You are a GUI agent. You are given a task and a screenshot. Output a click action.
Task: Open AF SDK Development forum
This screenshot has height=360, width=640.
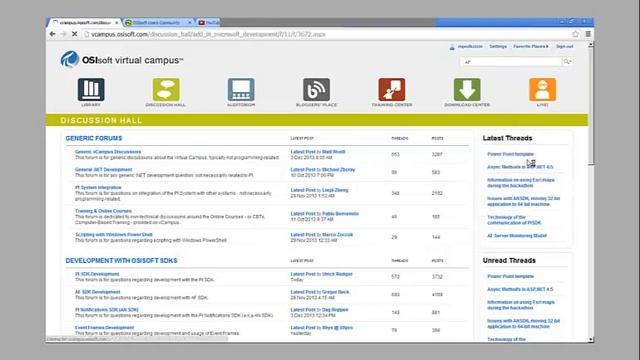[98, 292]
